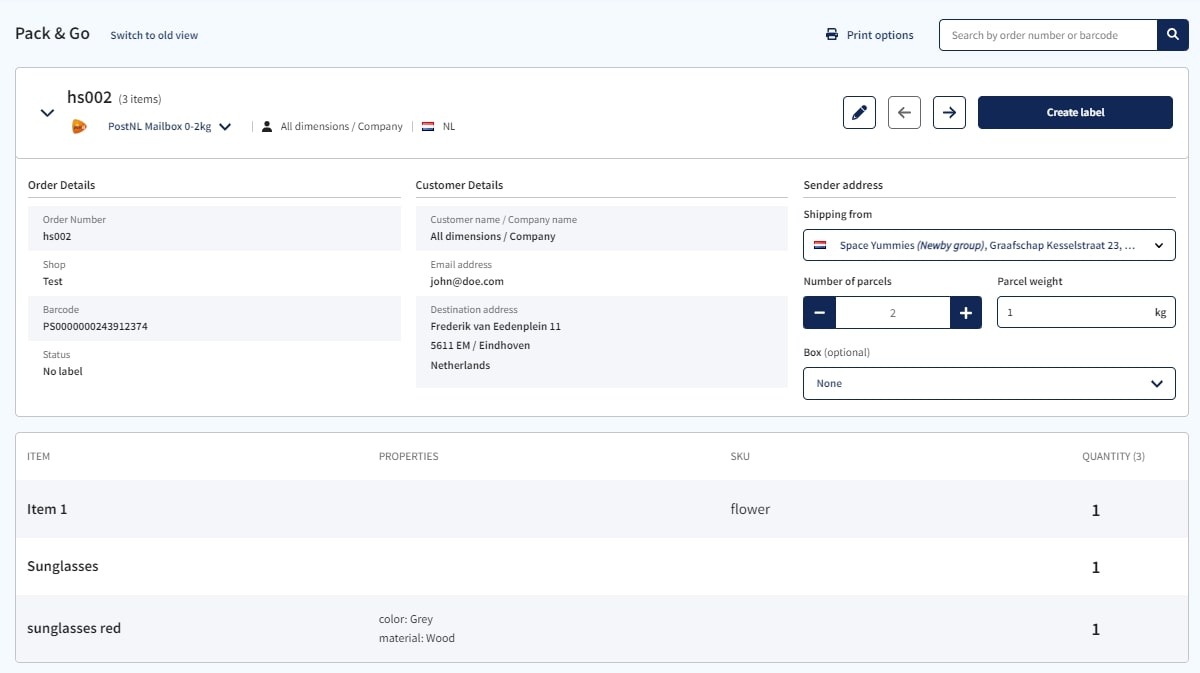1200x673 pixels.
Task: Click the 'Sender address' section heading
Action: tap(843, 185)
